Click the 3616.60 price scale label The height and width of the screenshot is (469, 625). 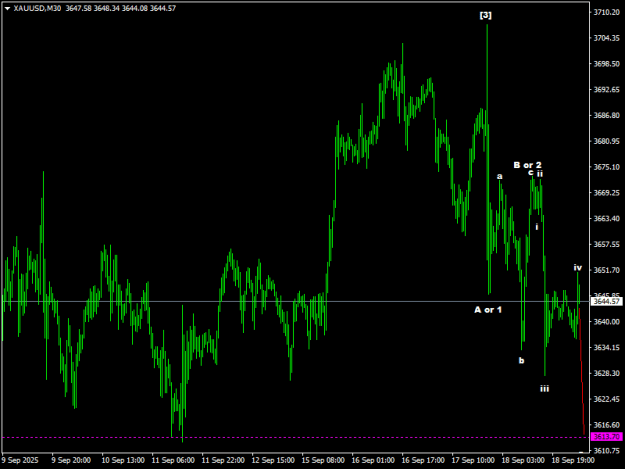(x=607, y=425)
